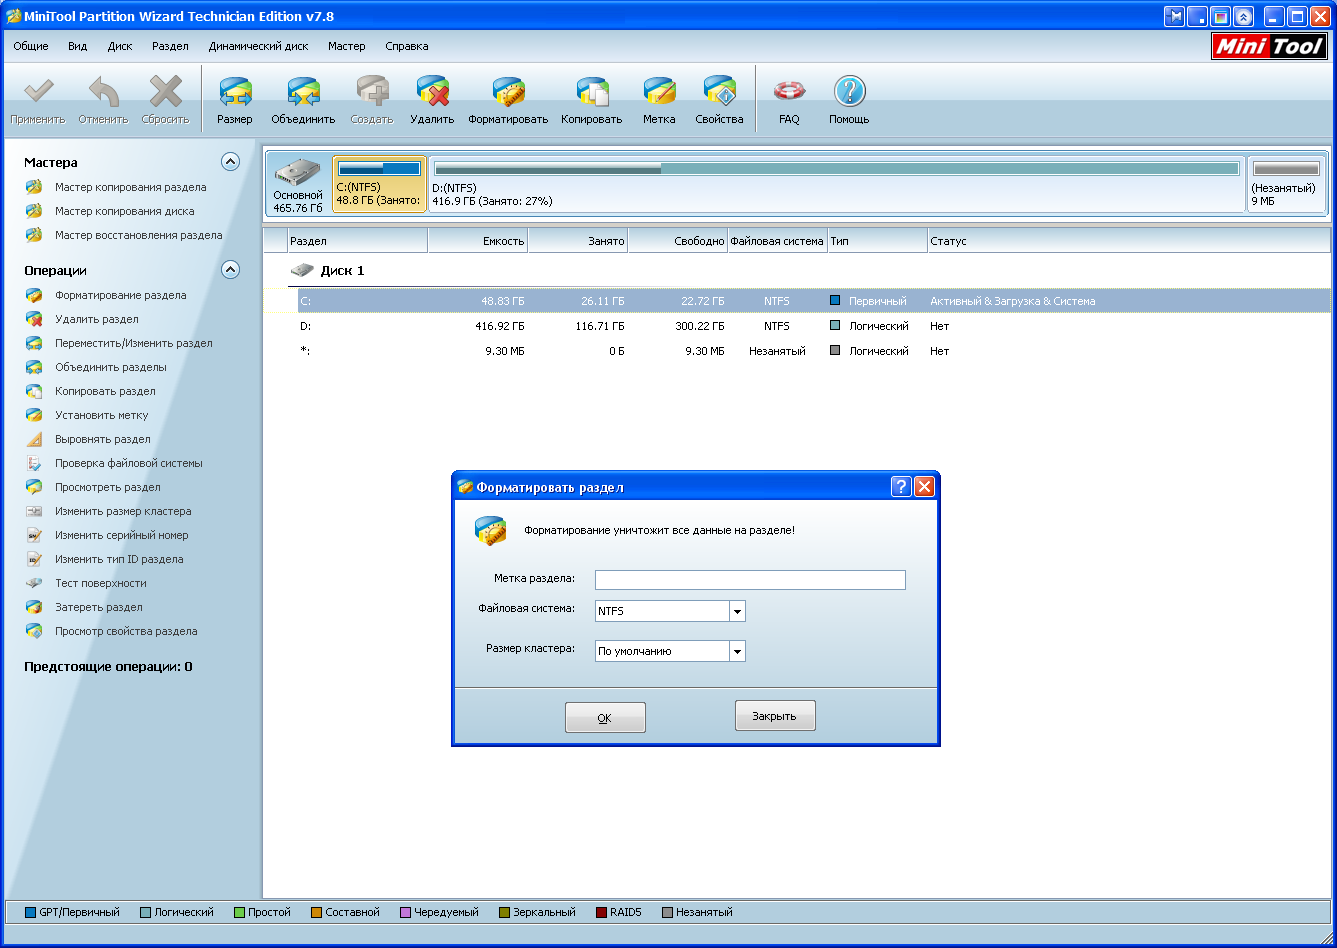
Task: Open the FAQ lifebuoy icon
Action: (789, 92)
